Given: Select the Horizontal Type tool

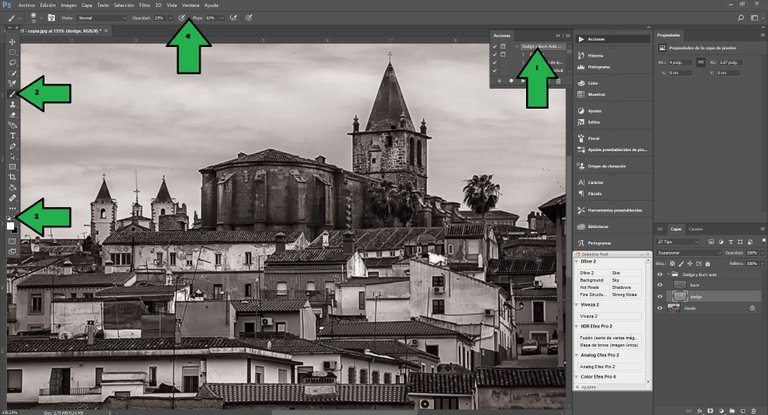Looking at the screenshot, I should pyautogui.click(x=13, y=136).
